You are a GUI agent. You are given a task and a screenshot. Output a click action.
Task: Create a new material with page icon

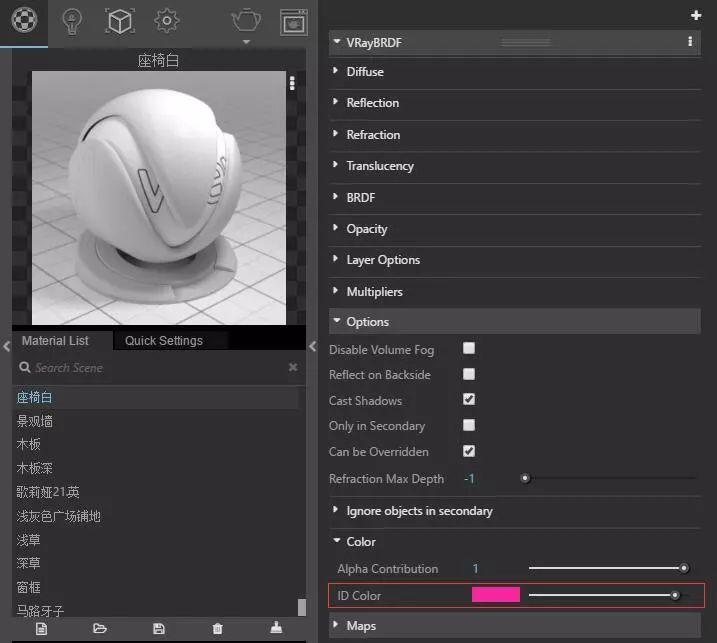coord(41,629)
